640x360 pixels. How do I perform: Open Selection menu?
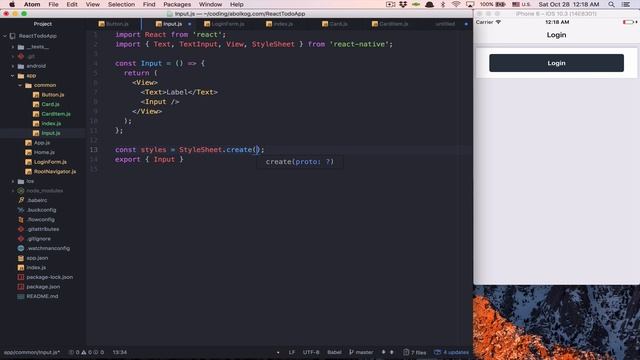click(121, 4)
